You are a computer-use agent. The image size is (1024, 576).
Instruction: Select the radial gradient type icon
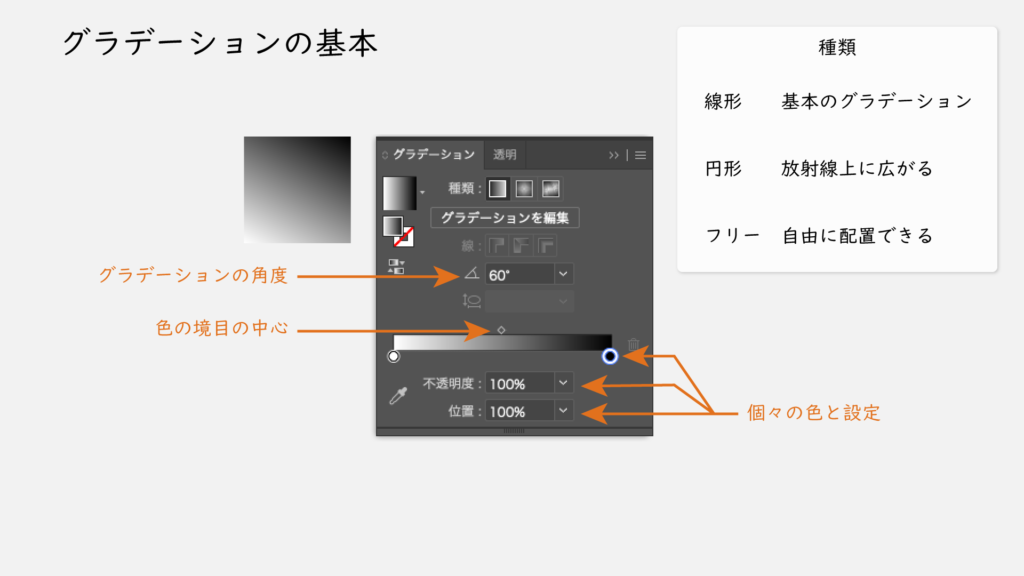click(x=524, y=188)
